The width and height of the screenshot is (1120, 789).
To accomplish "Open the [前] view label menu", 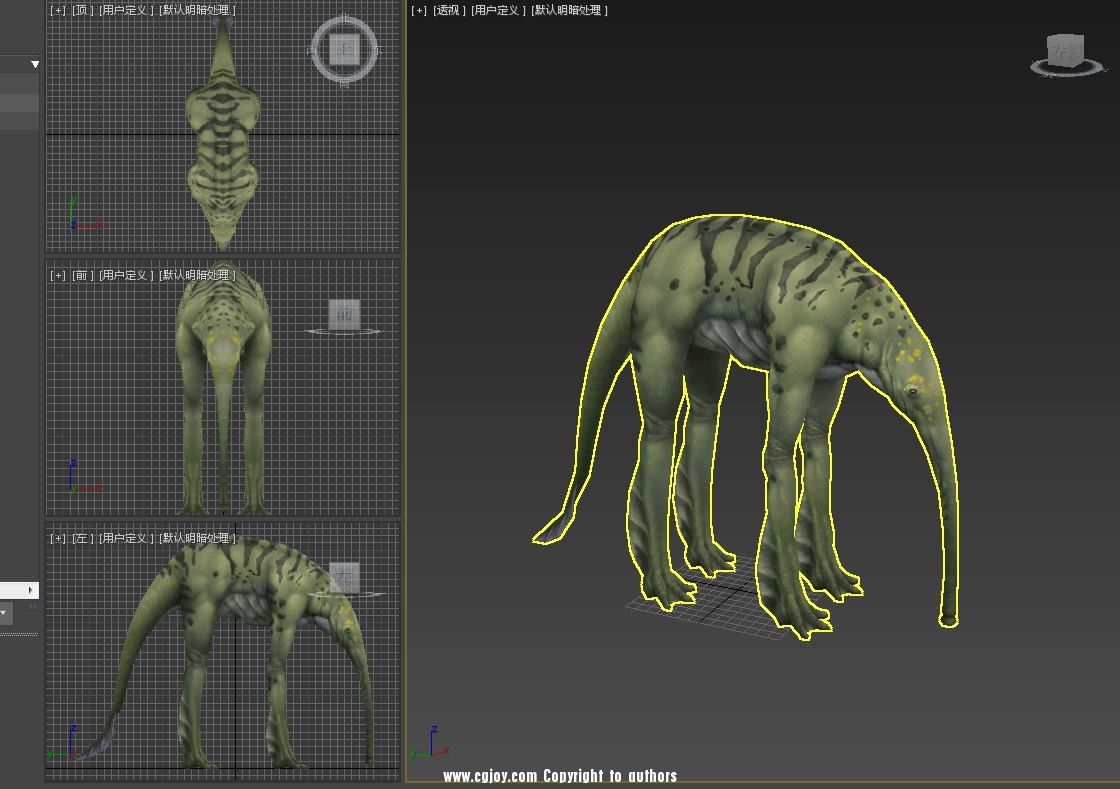I will [82, 275].
